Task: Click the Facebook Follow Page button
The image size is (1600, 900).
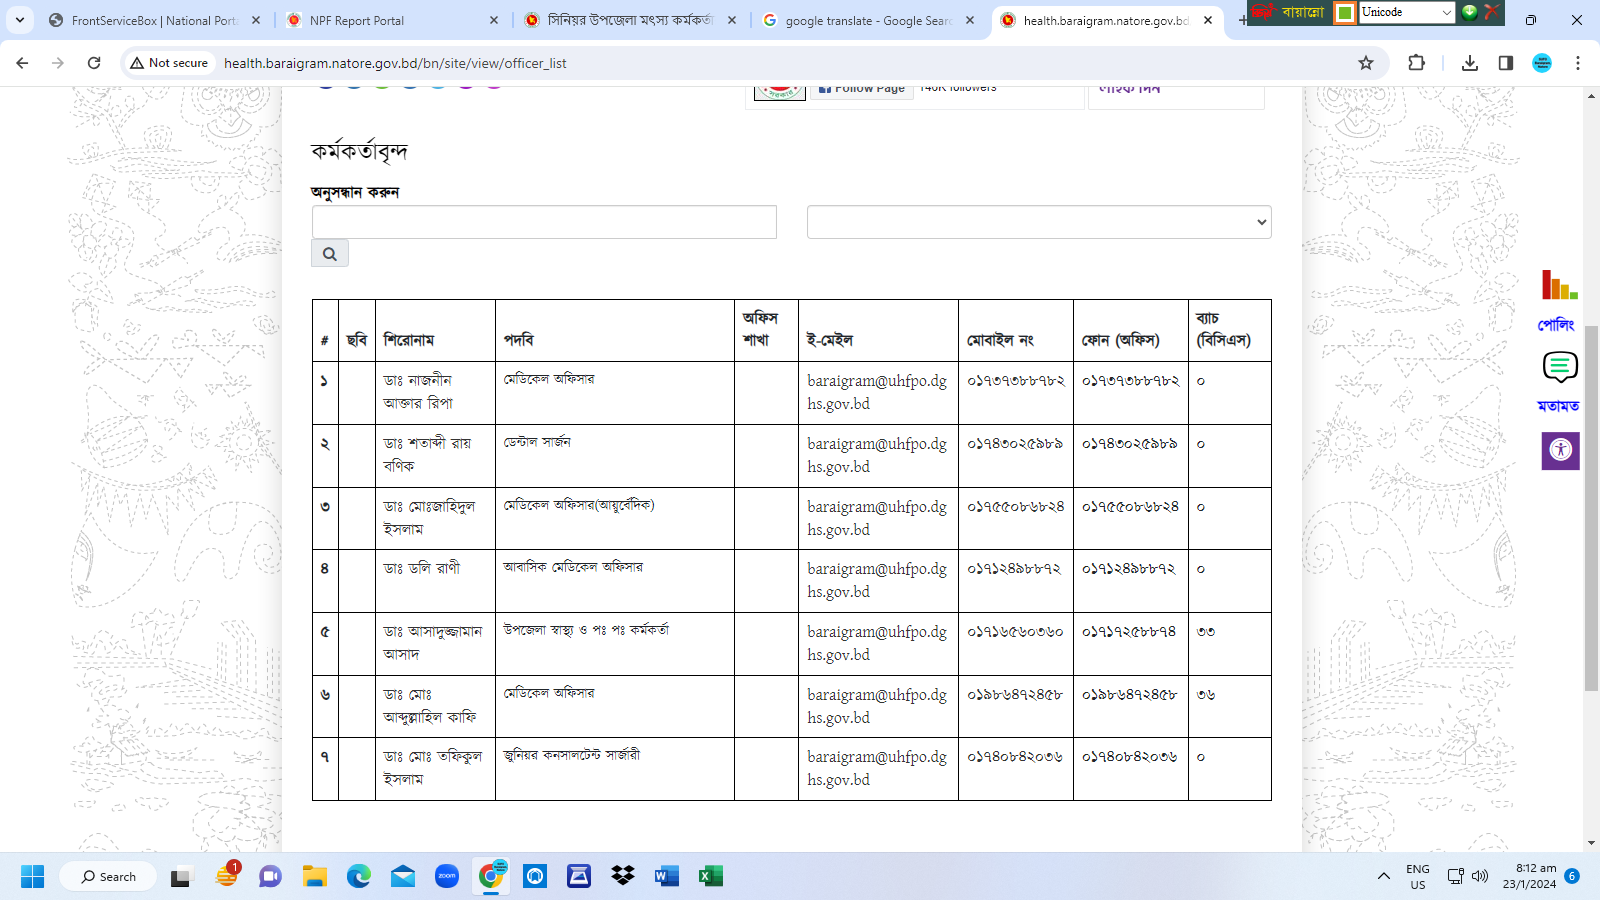Action: tap(861, 90)
